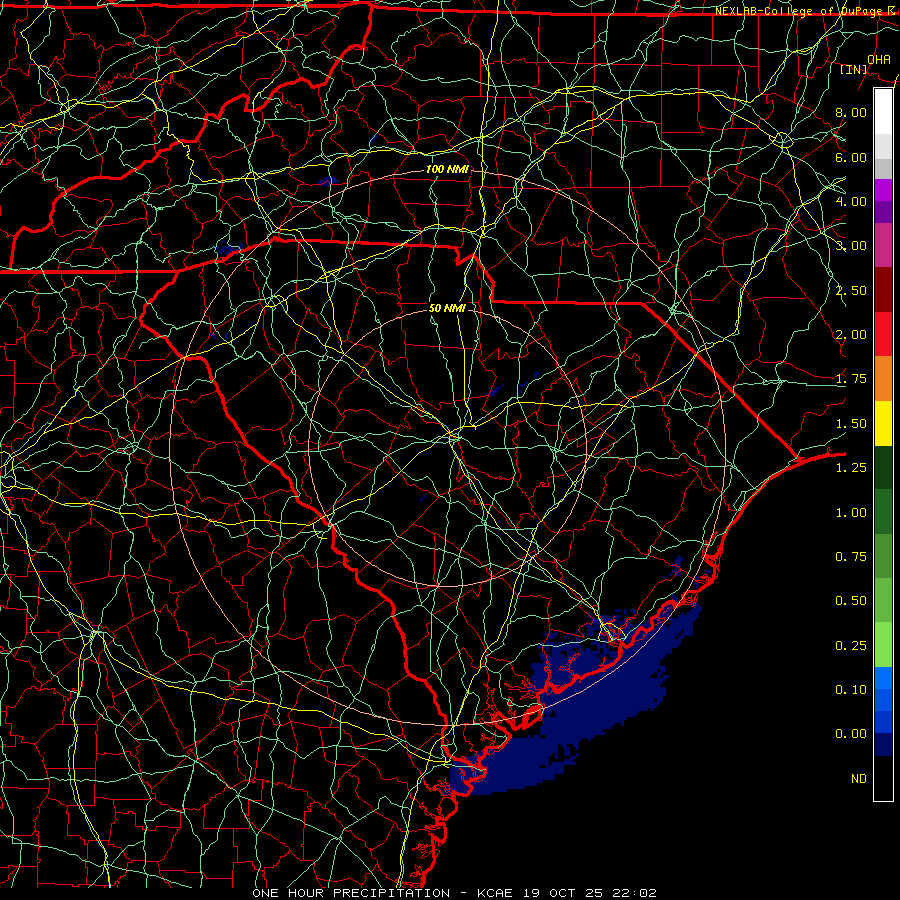Click the "0.25" legend value
900x900 pixels.
click(851, 646)
